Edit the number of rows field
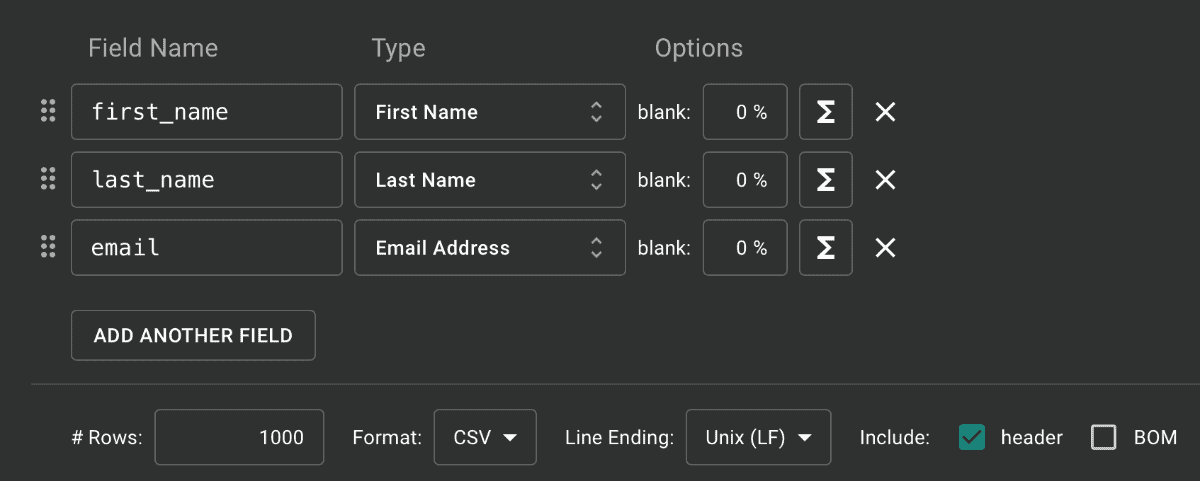Screen dimensions: 1200x481 click(239, 437)
